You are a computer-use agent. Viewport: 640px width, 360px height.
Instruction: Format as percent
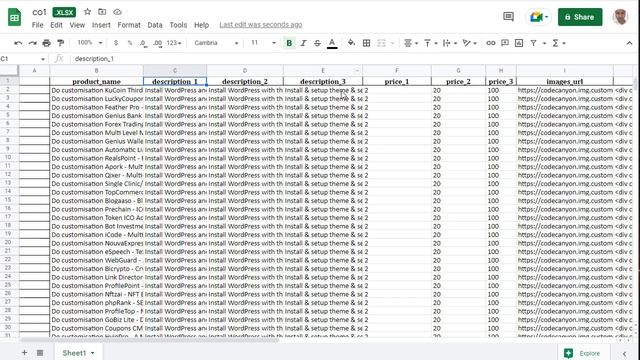(x=130, y=43)
